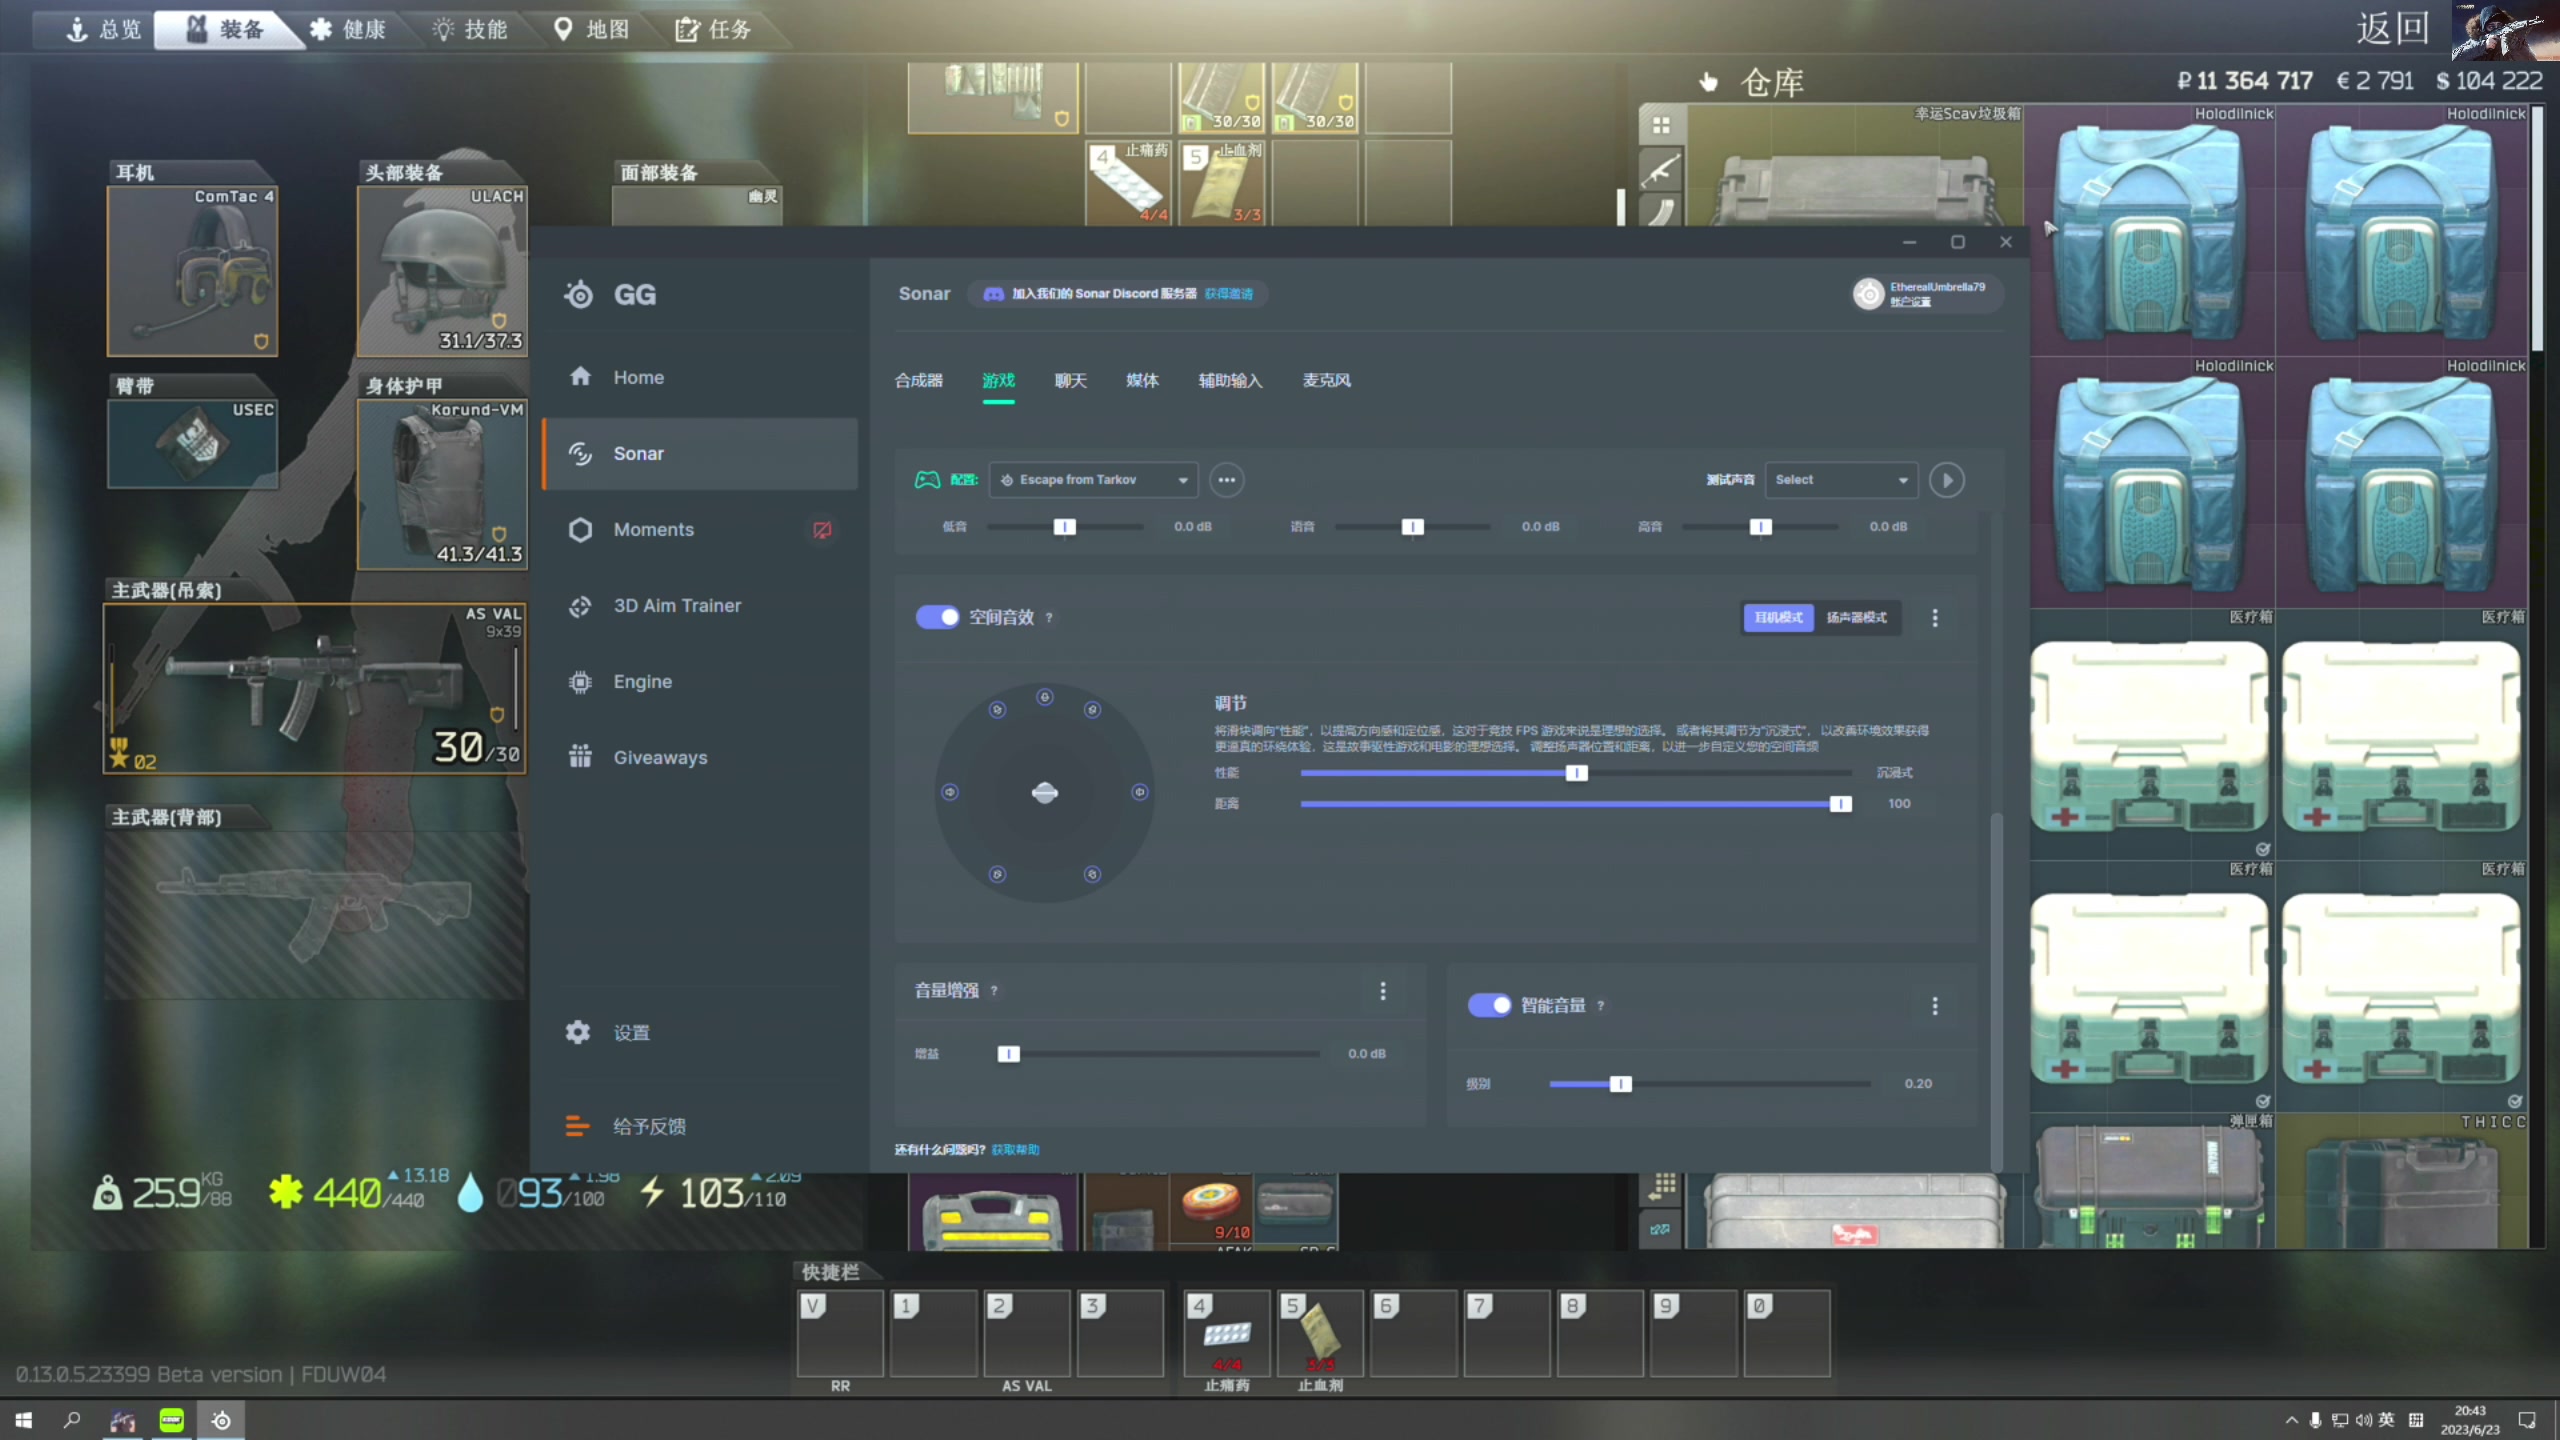
Task: Open the 任务 tasks tab in game
Action: pos(714,29)
